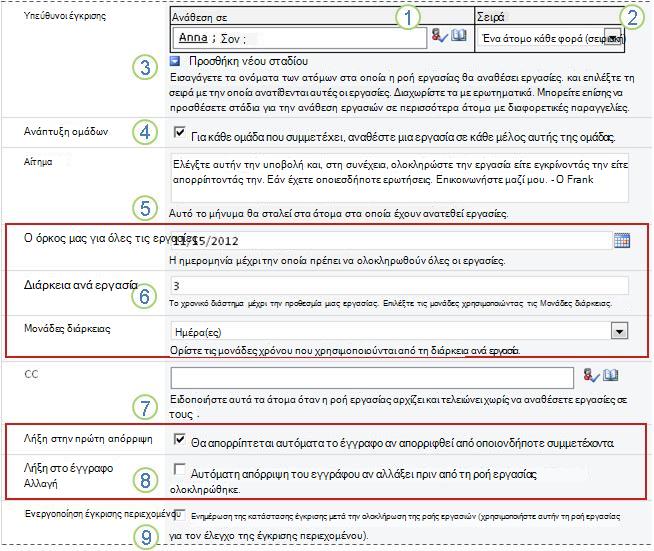Open address book icon beside Ανάθεση σε field
This screenshot has width=654, height=551.
coord(459,35)
